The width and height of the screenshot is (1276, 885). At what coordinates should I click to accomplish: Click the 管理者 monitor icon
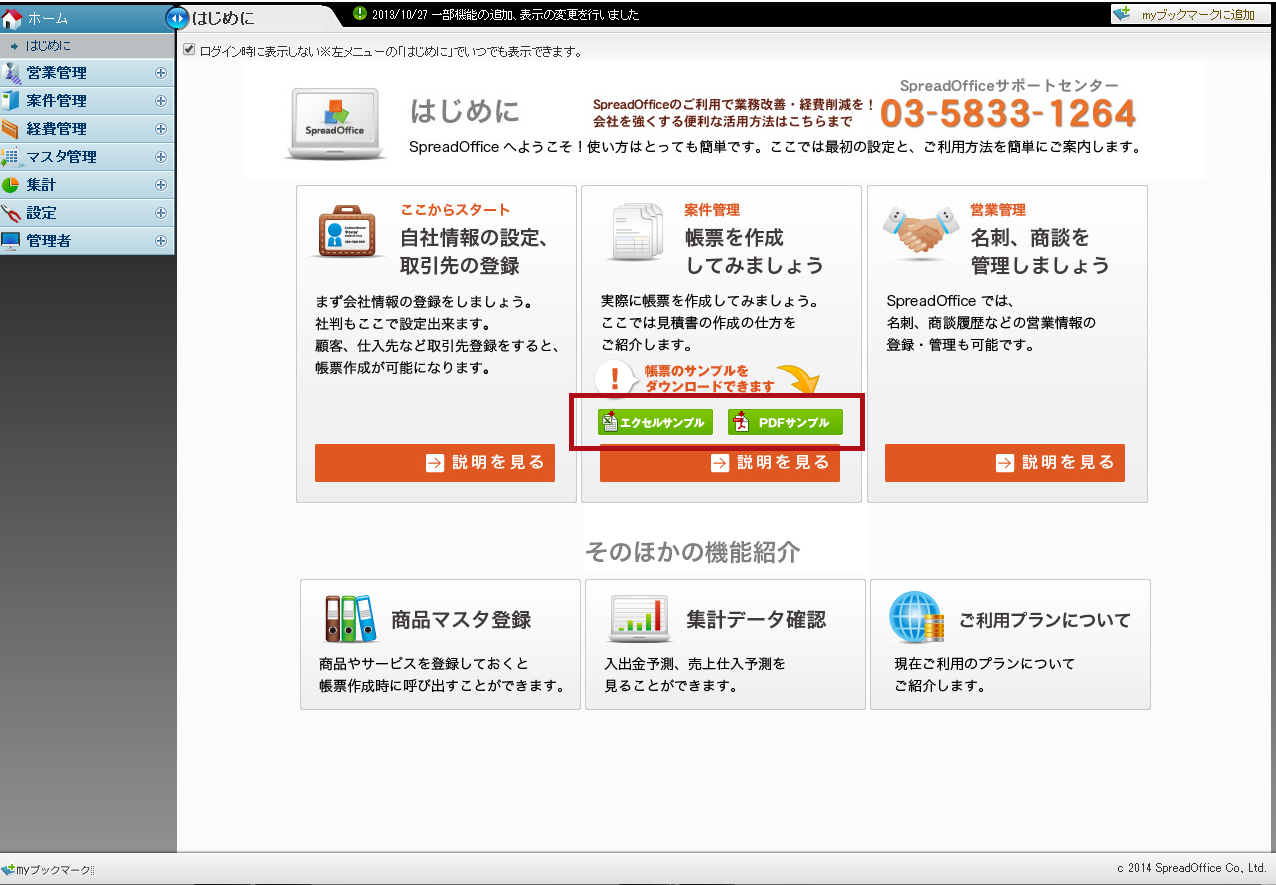[x=12, y=241]
